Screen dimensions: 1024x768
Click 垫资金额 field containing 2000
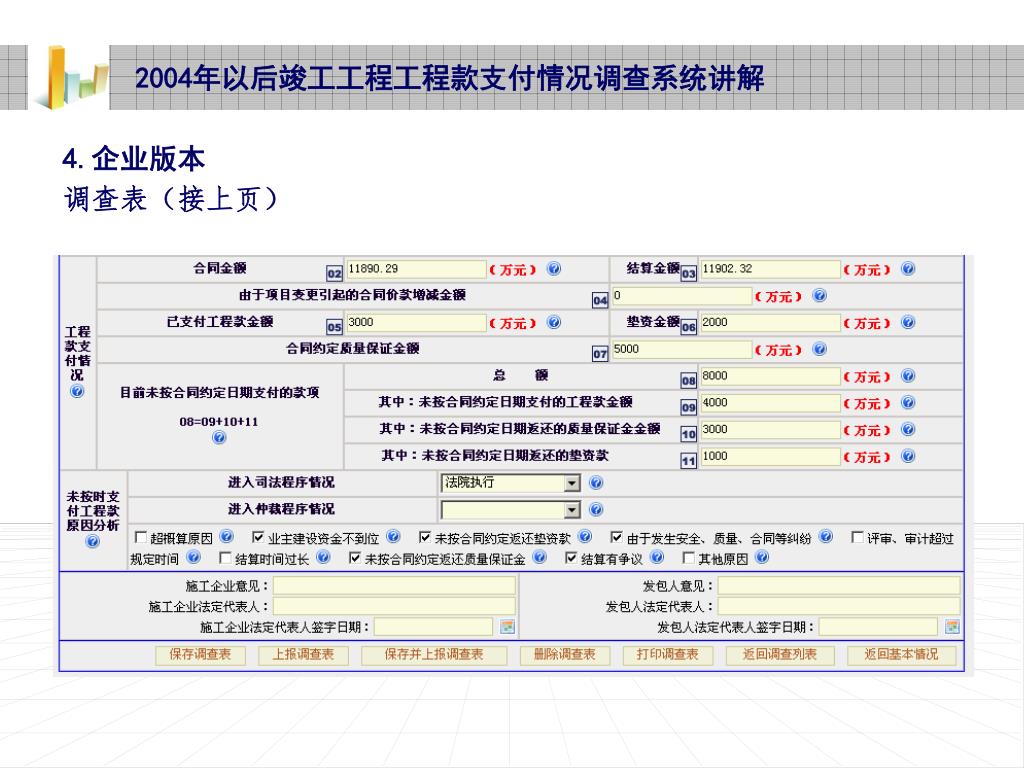770,323
